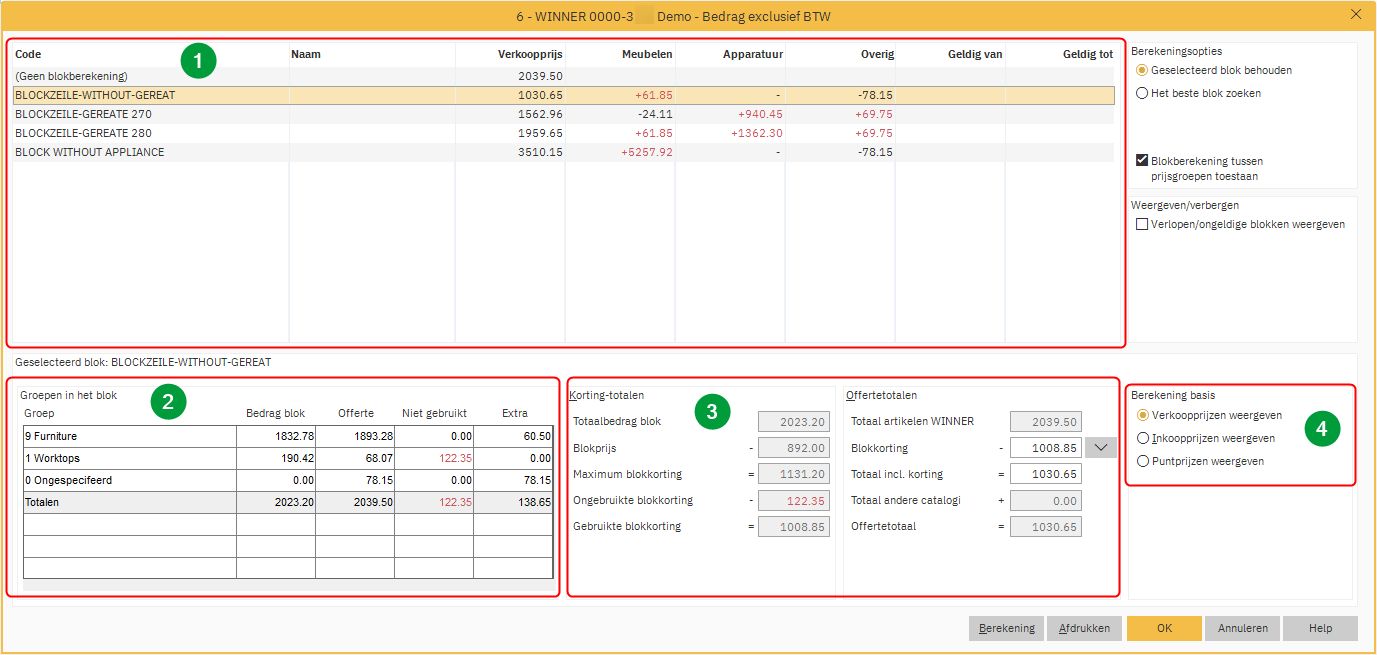Select 'Puntprijzen weergeven' radio button
This screenshot has width=1377, height=655.
[1145, 462]
